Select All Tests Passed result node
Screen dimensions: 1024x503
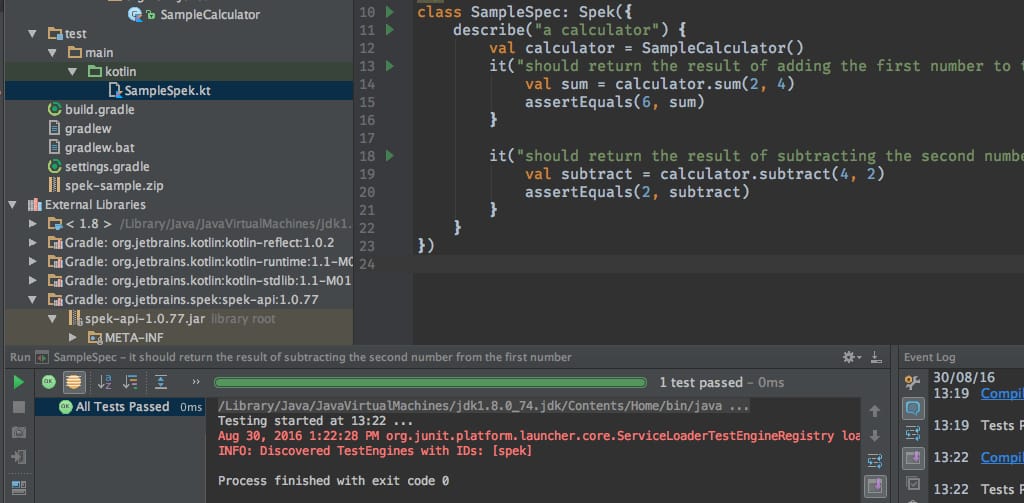point(121,407)
